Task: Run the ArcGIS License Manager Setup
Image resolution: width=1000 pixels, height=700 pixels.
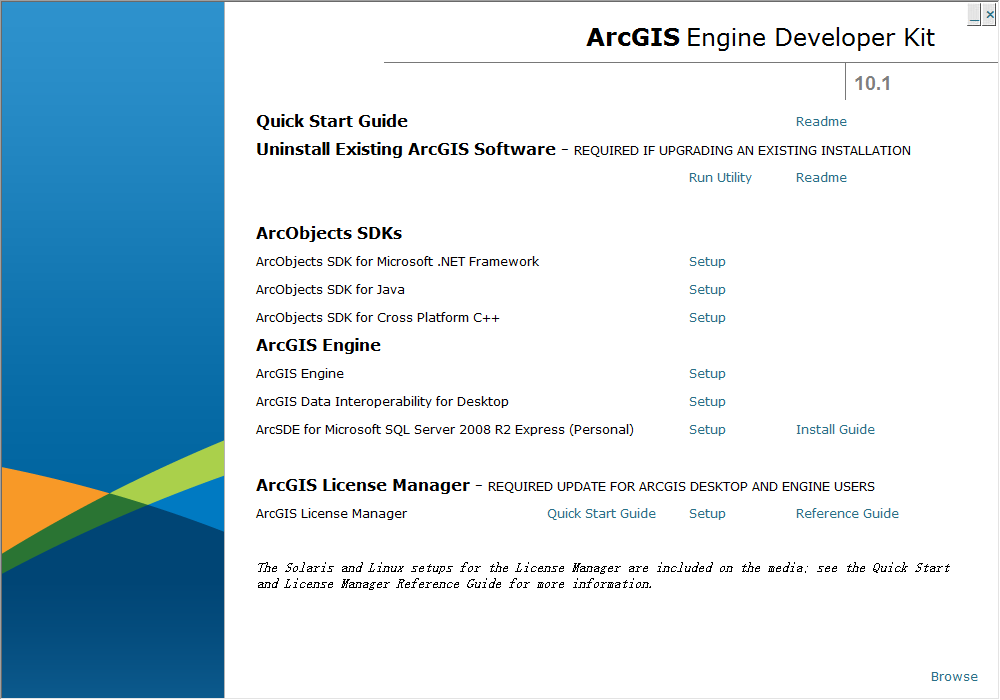Action: pos(707,513)
